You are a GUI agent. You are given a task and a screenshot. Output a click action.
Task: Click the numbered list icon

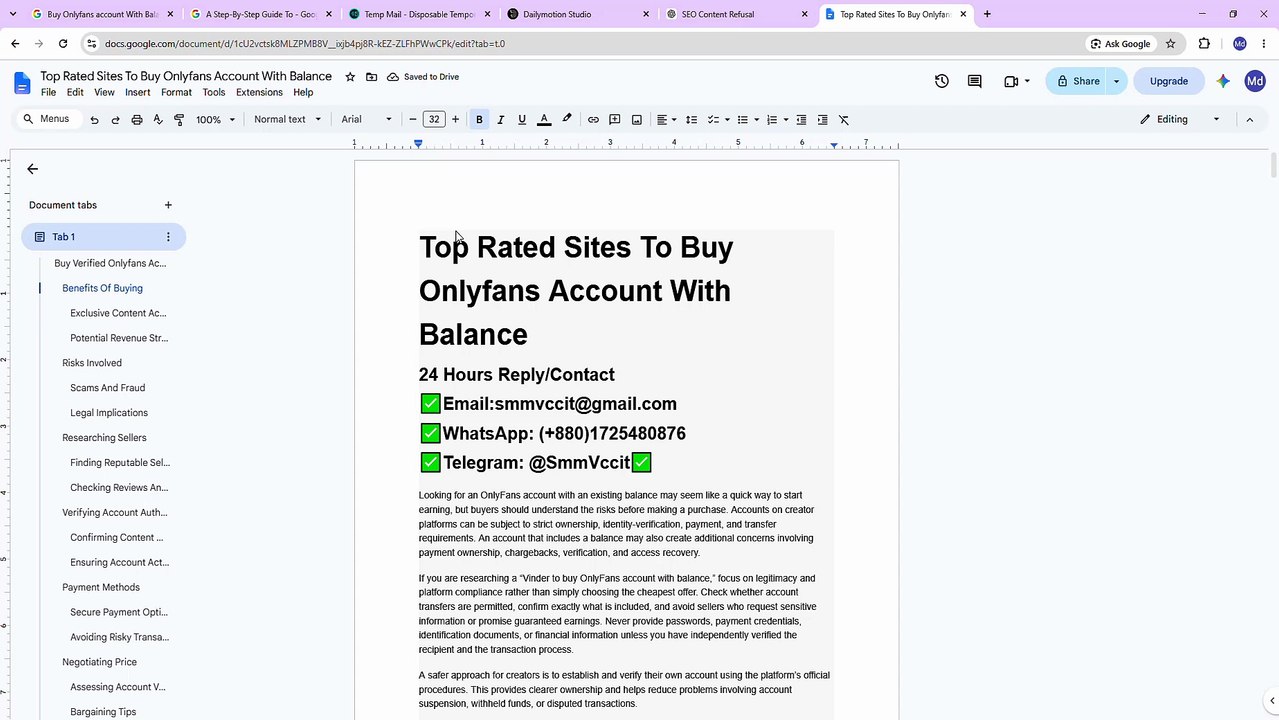[772, 120]
